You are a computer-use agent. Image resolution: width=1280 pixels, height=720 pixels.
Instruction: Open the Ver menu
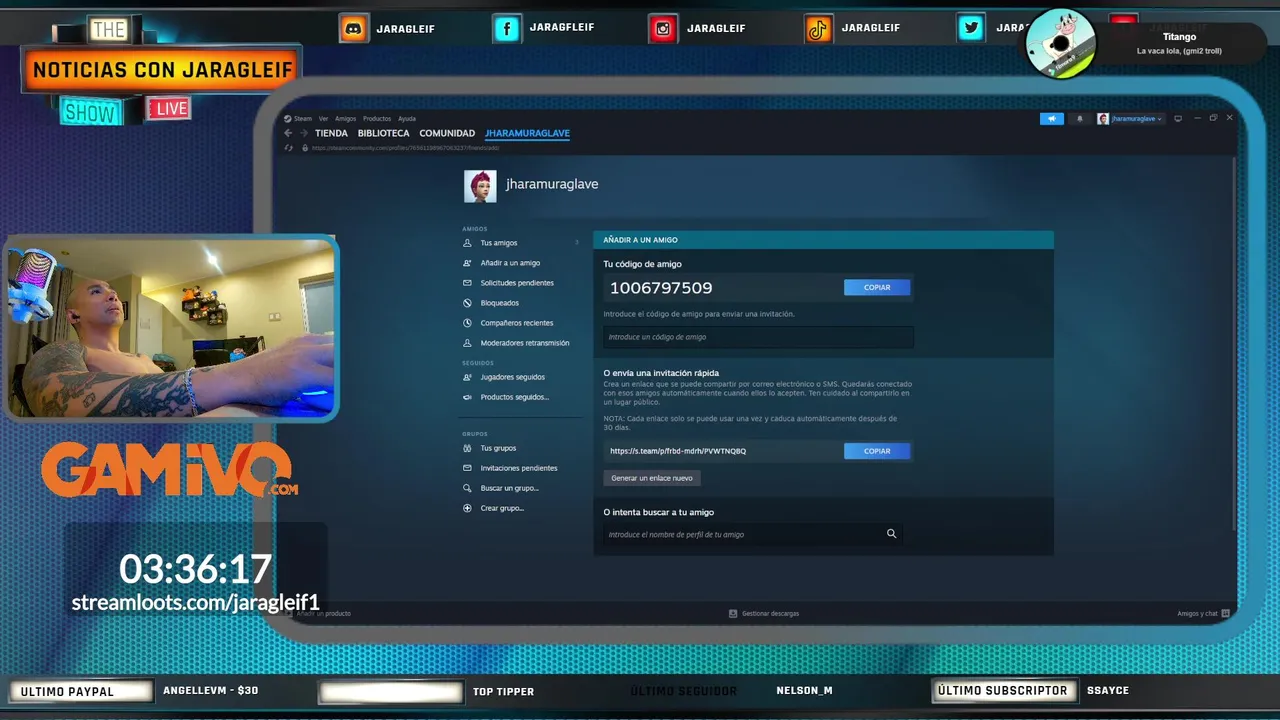(x=323, y=119)
